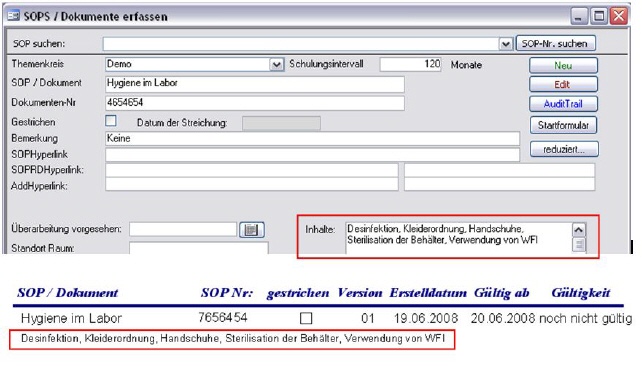Focus the left AddHyperlink field

coord(251,184)
